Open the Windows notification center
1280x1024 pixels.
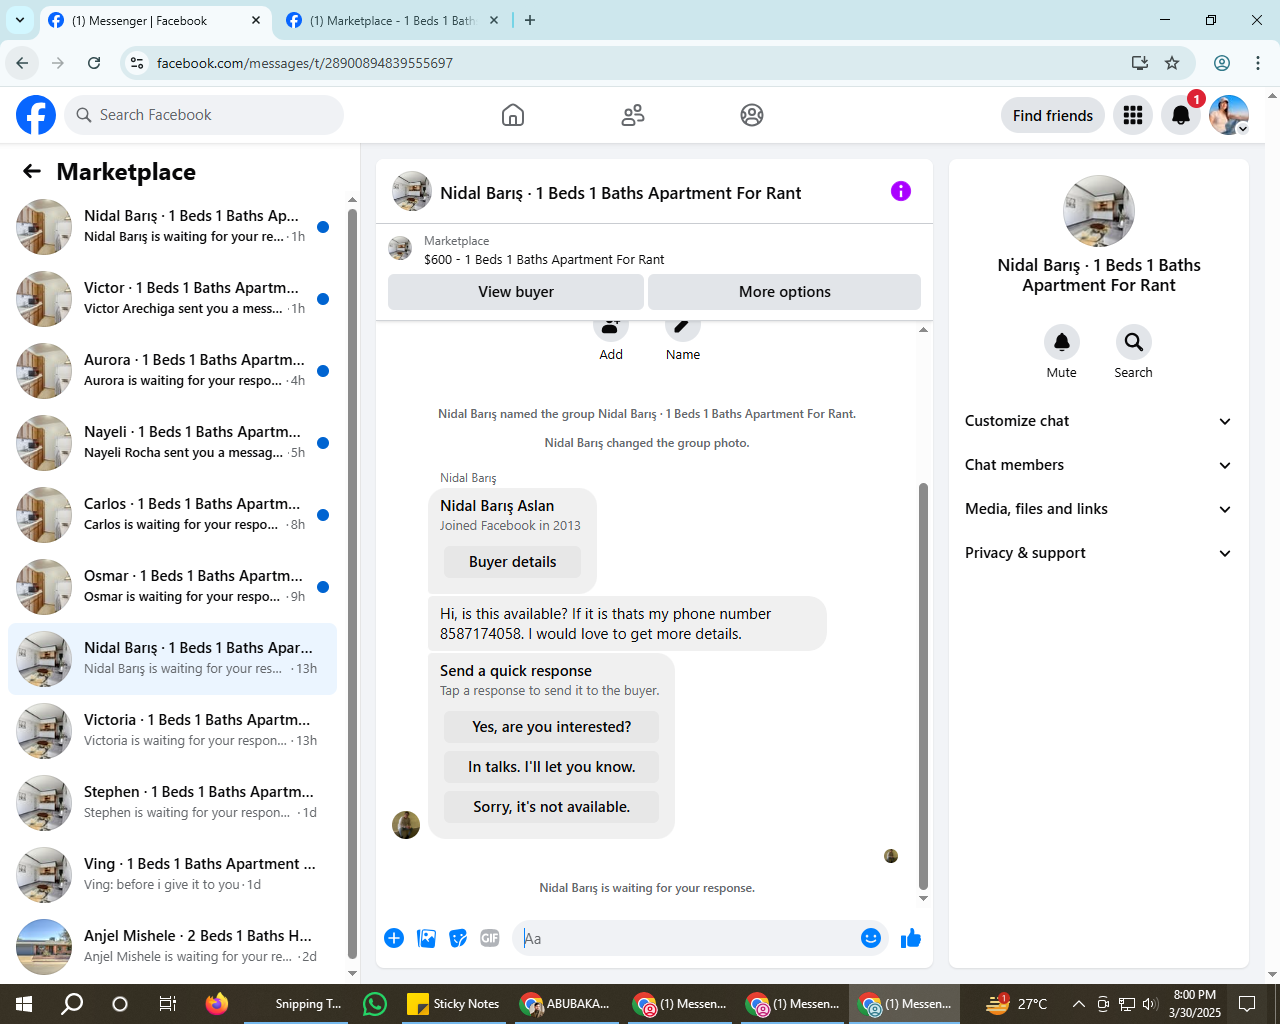coord(1247,1004)
